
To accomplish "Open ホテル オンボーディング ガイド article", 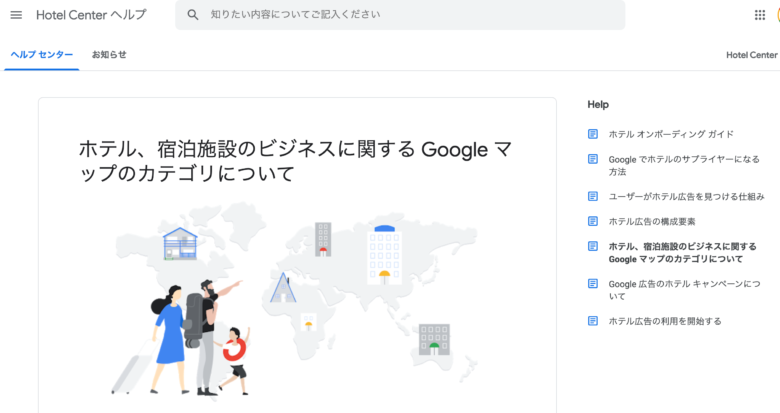I will pyautogui.click(x=671, y=134).
